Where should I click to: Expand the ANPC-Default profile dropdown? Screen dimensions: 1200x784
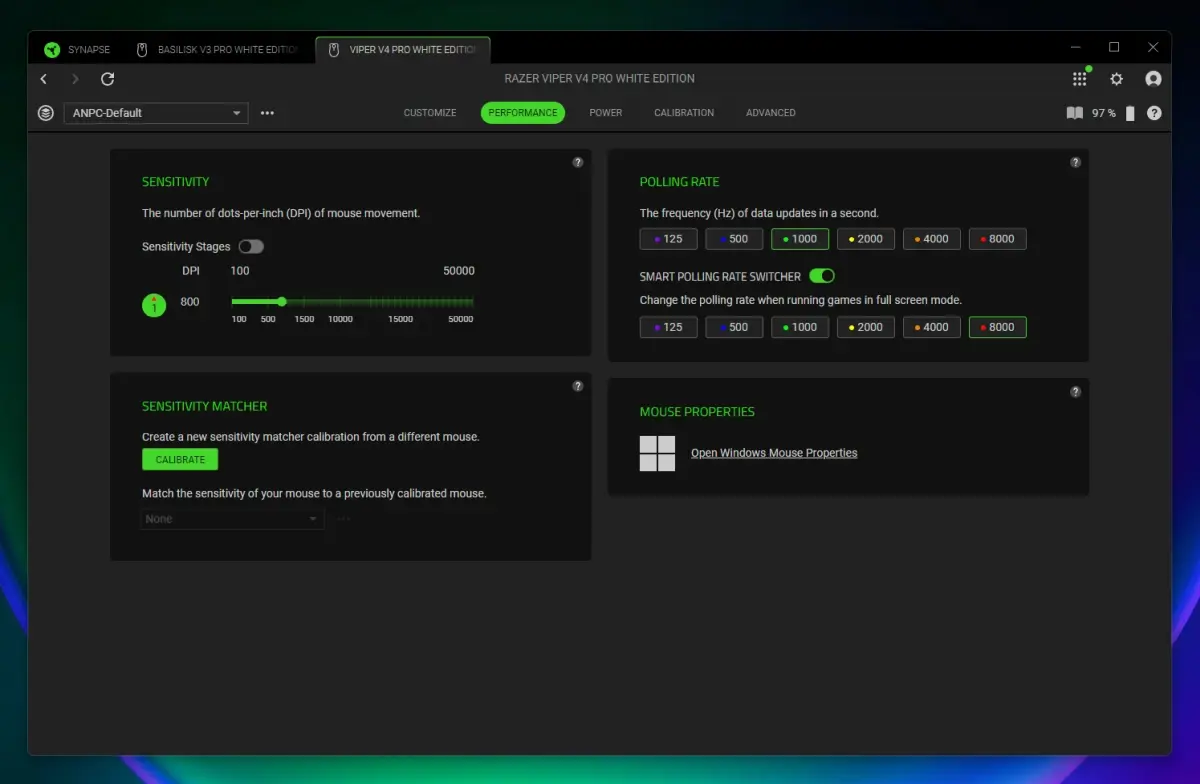[156, 113]
